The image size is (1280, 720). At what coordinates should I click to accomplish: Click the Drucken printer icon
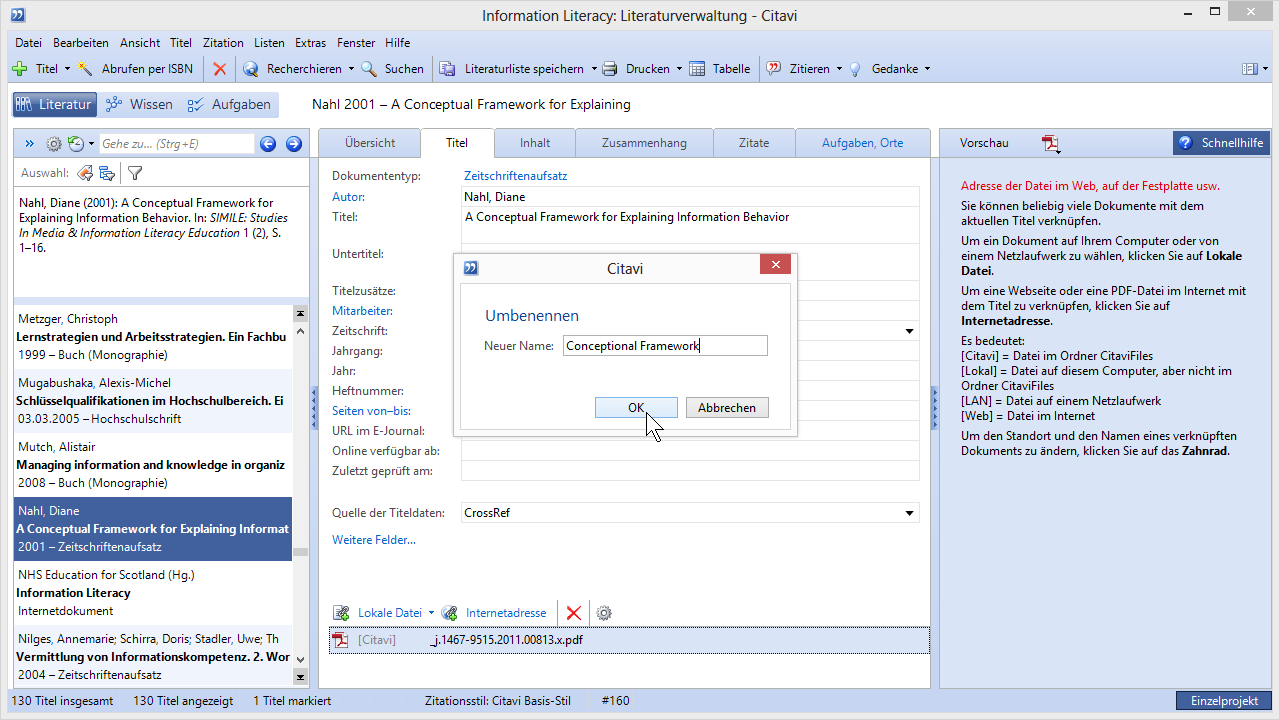point(610,69)
